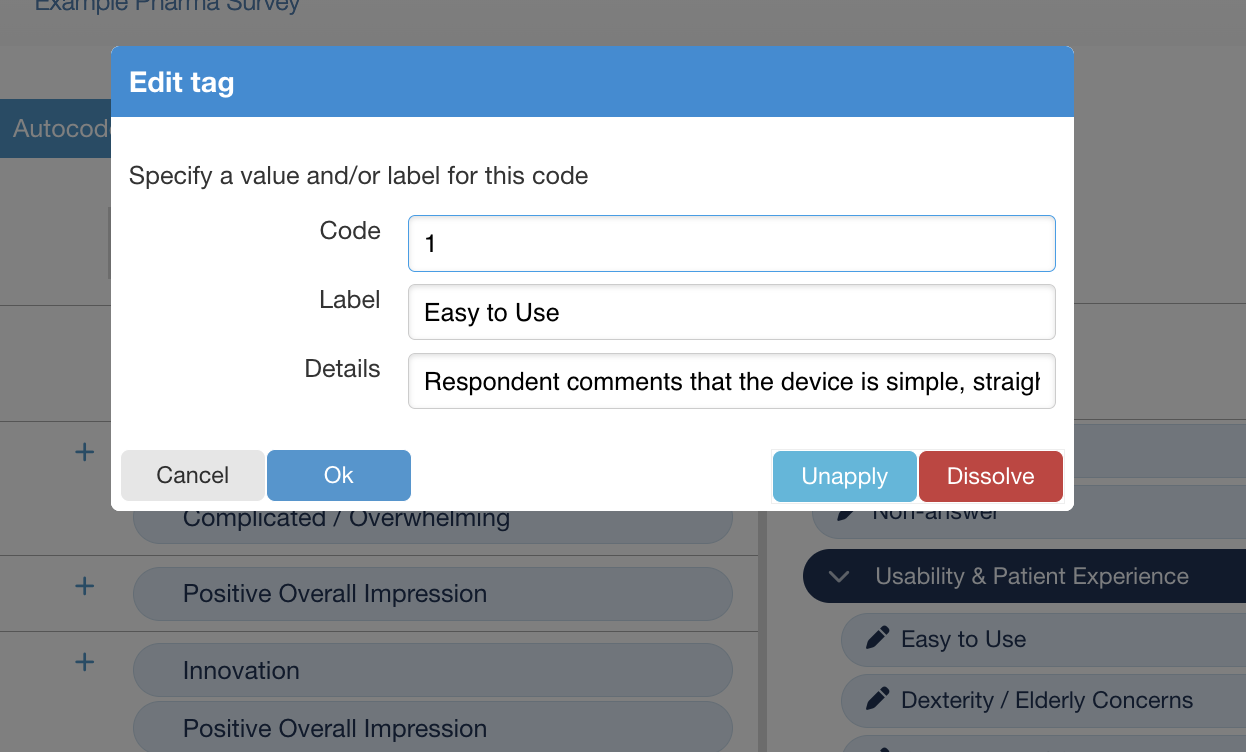The image size is (1246, 752).
Task: Click the Cancel button in Edit tag dialog
Action: tap(193, 475)
